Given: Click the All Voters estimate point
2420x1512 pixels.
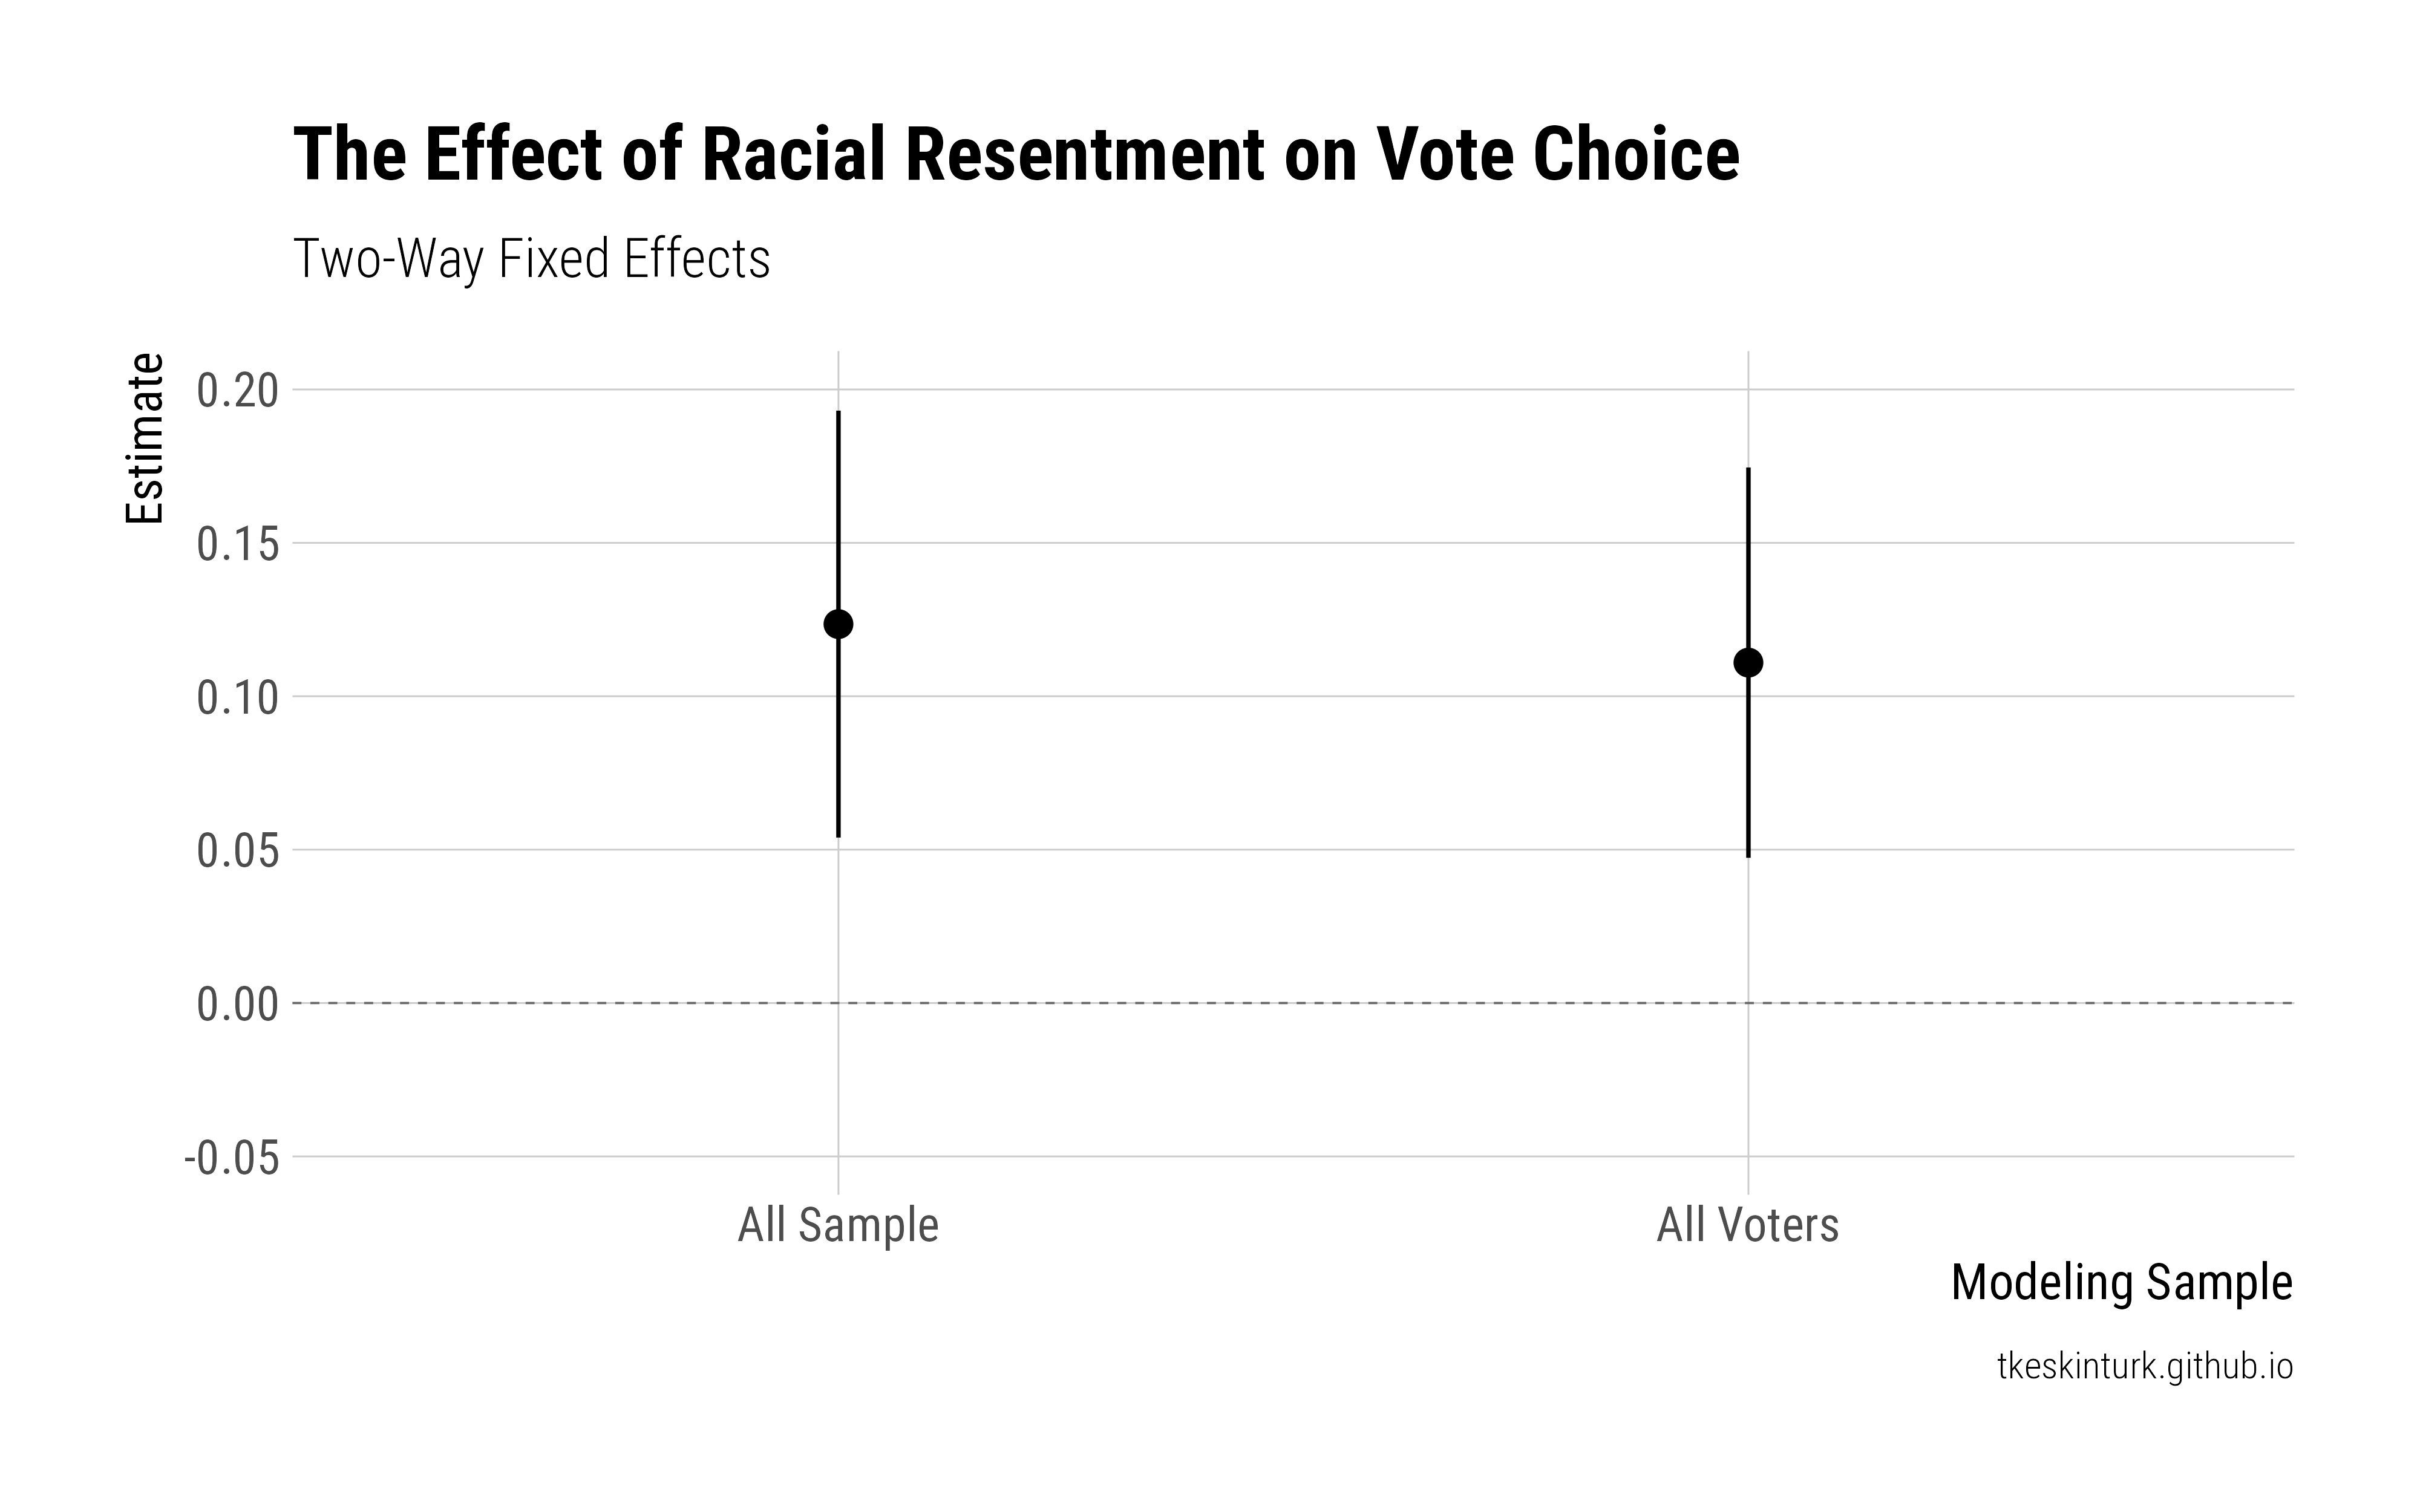Looking at the screenshot, I should click(1748, 662).
